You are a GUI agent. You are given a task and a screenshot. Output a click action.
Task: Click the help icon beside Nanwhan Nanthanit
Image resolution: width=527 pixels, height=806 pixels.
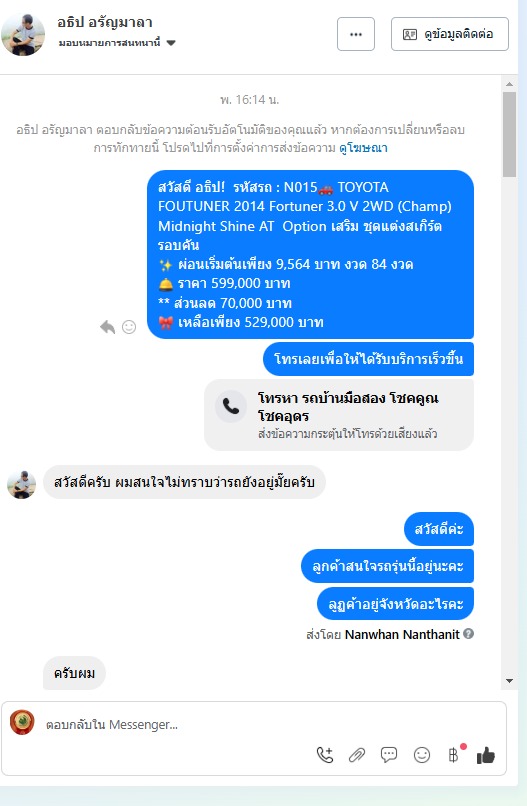point(468,634)
